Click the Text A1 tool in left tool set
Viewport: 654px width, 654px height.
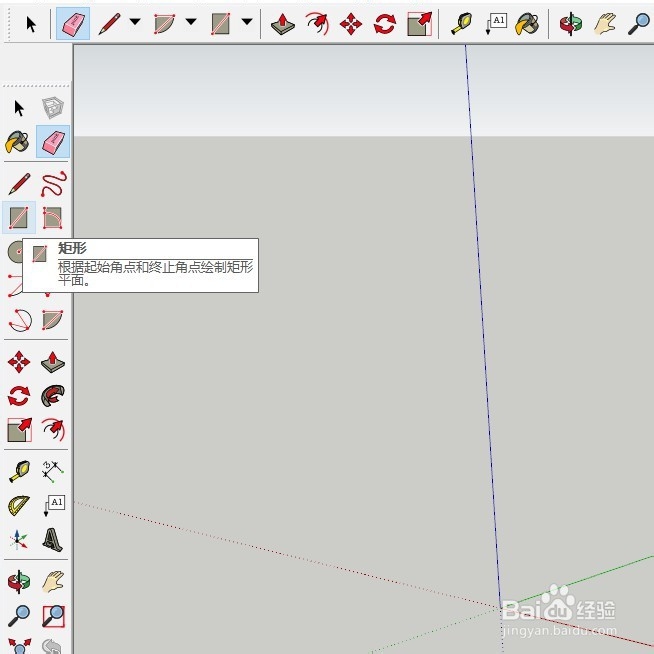point(53,506)
